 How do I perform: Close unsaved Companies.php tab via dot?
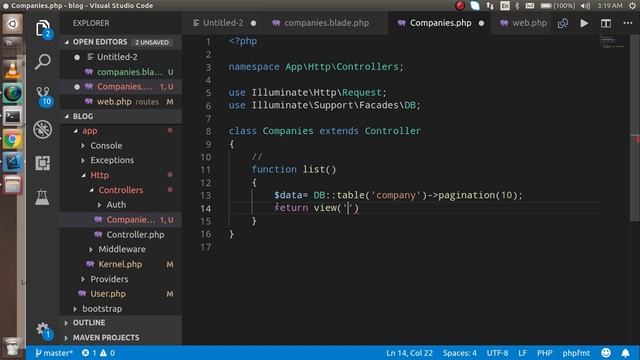point(482,23)
